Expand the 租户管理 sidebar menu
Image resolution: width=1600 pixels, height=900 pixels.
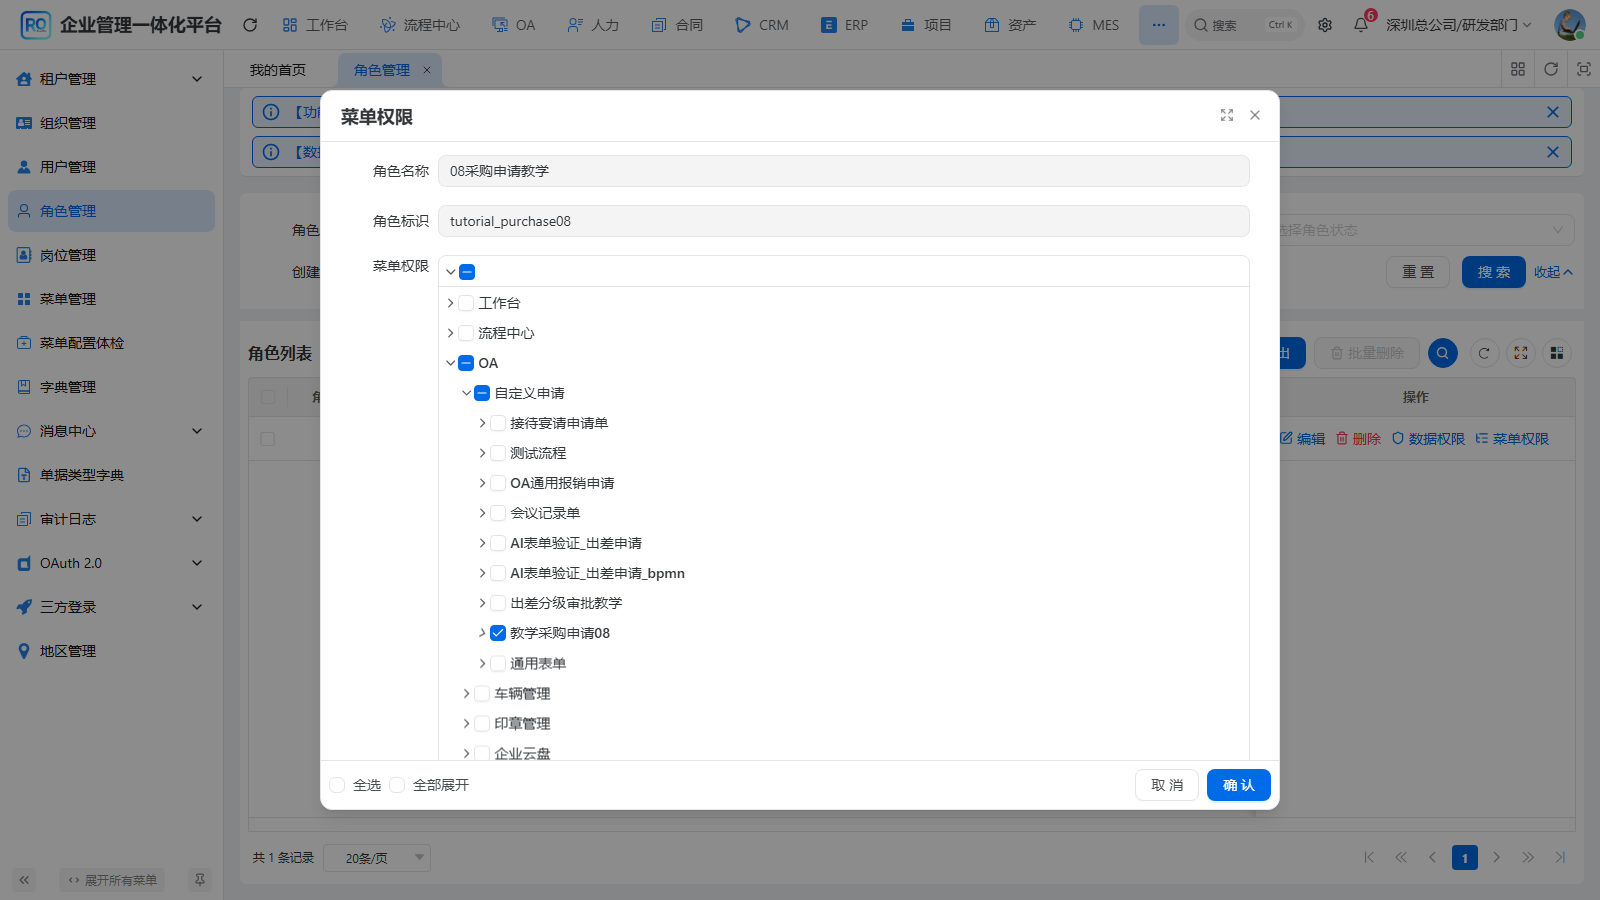point(111,79)
